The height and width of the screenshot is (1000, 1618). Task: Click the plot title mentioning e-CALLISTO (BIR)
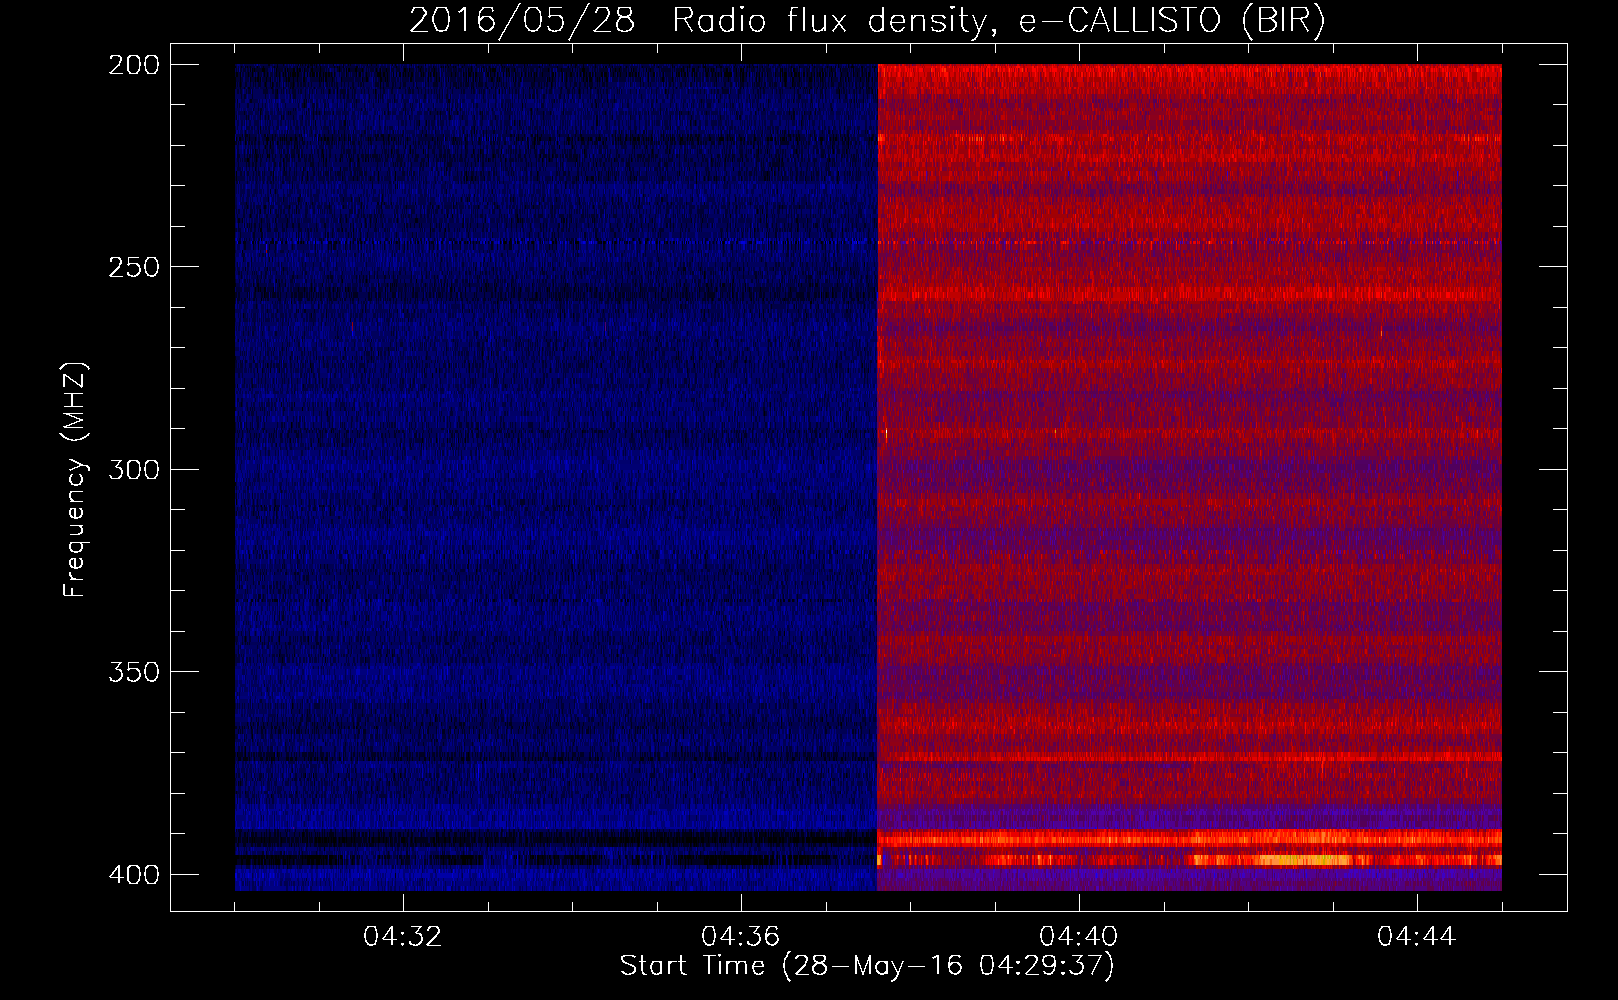[867, 20]
